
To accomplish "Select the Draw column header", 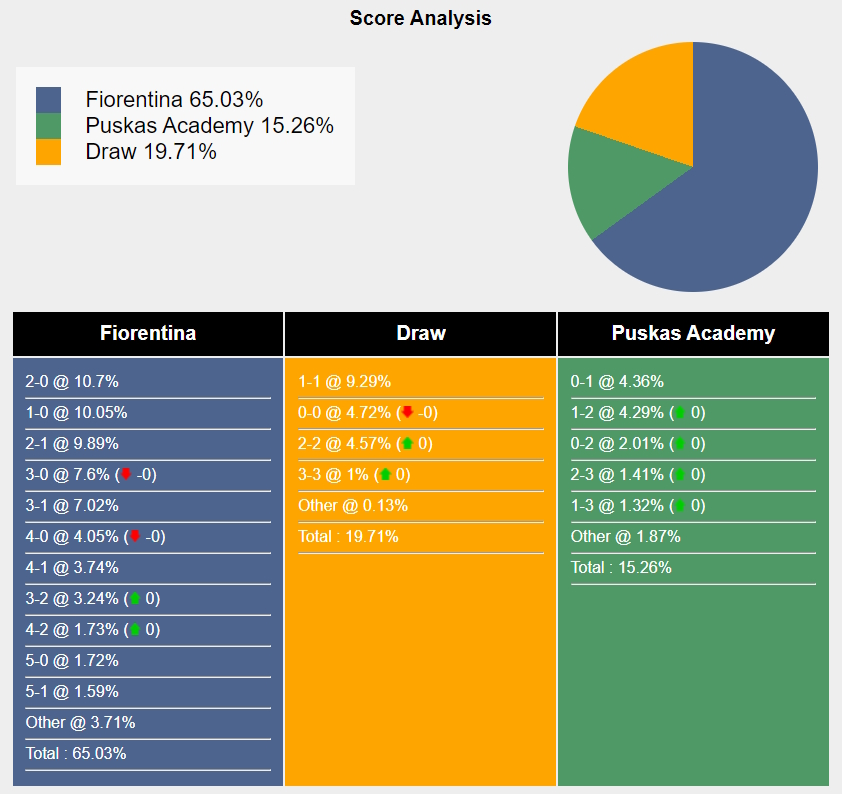I will point(420,333).
